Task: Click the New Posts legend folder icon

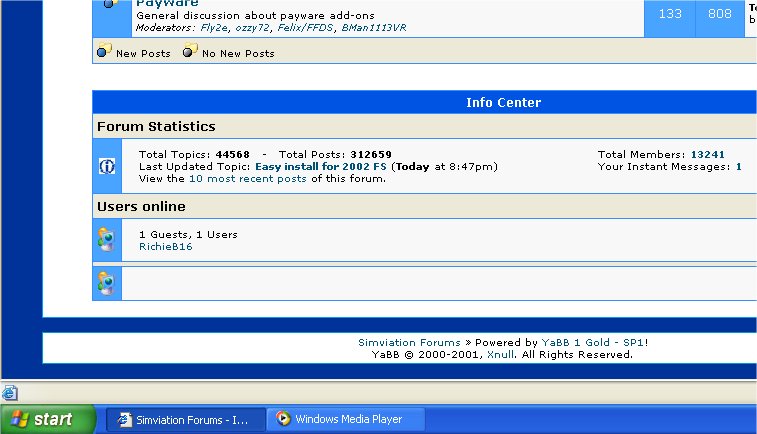Action: (104, 50)
